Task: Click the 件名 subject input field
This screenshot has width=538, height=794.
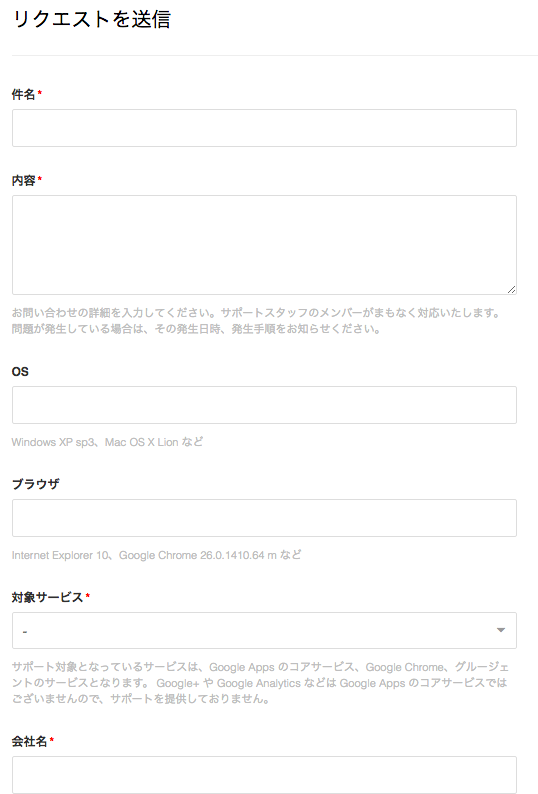Action: (x=264, y=128)
